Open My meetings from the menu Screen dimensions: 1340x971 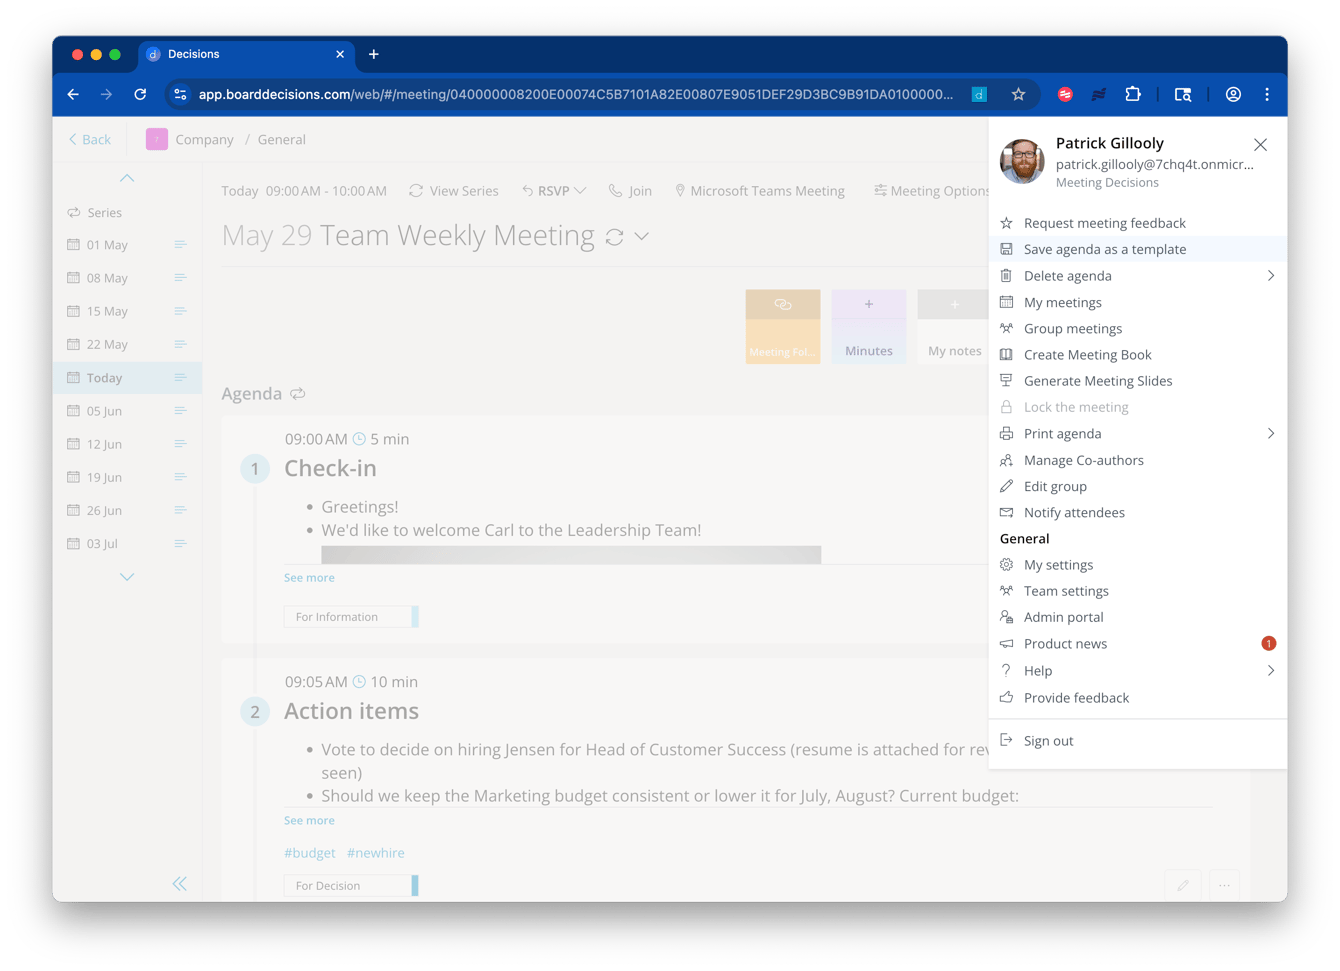click(x=1060, y=302)
